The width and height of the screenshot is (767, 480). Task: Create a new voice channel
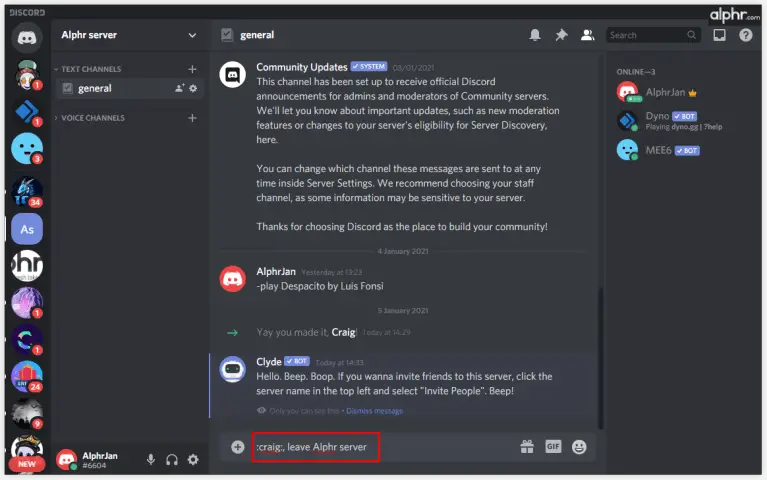[x=192, y=118]
